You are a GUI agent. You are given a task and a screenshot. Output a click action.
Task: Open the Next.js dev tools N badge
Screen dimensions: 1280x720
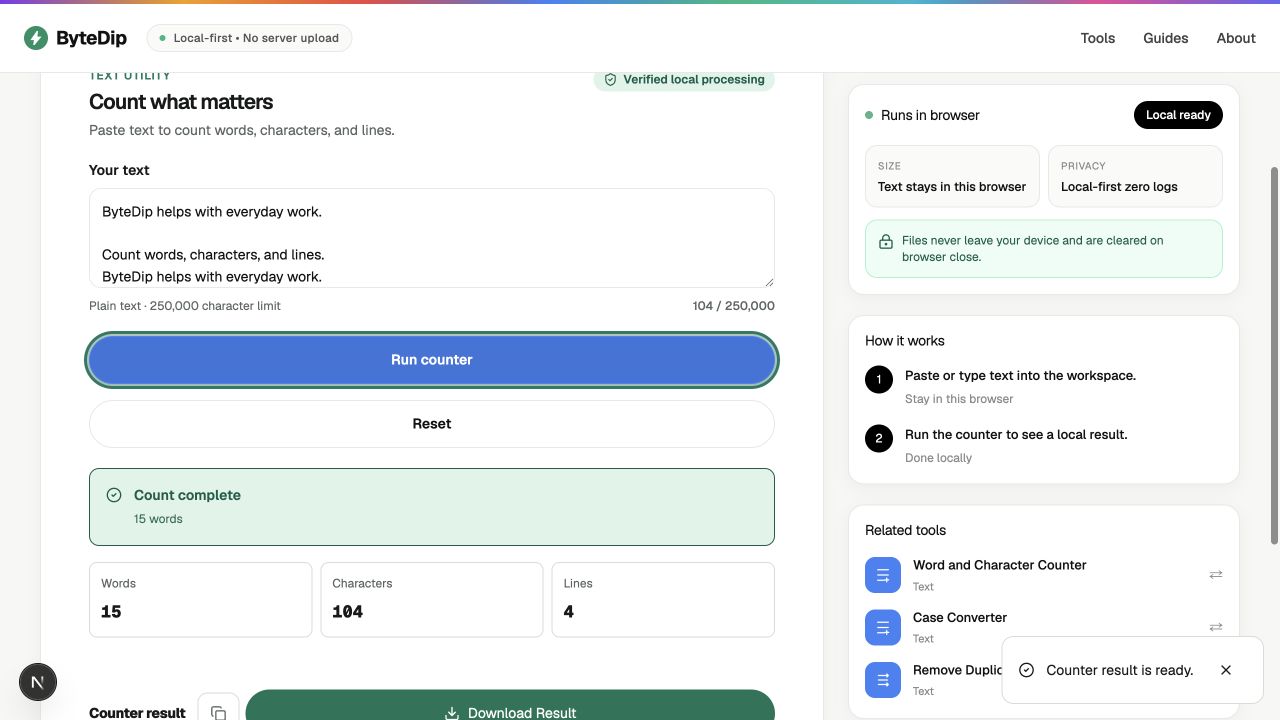tap(38, 682)
